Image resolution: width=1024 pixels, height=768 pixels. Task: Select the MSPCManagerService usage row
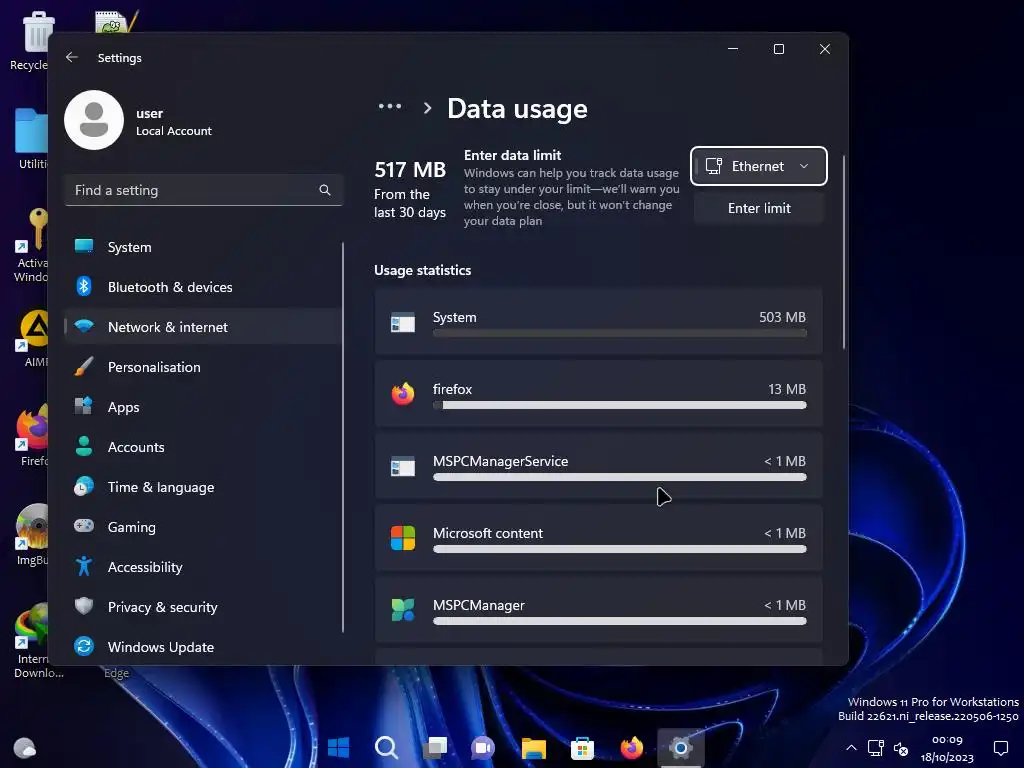click(x=598, y=466)
